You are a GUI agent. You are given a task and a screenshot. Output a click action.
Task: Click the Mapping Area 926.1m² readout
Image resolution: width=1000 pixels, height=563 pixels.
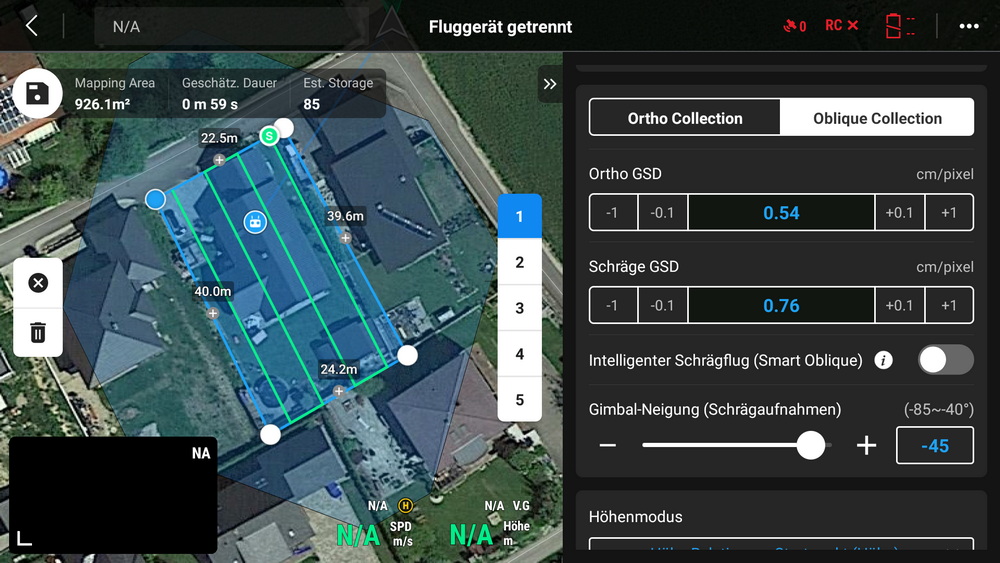[x=115, y=93]
